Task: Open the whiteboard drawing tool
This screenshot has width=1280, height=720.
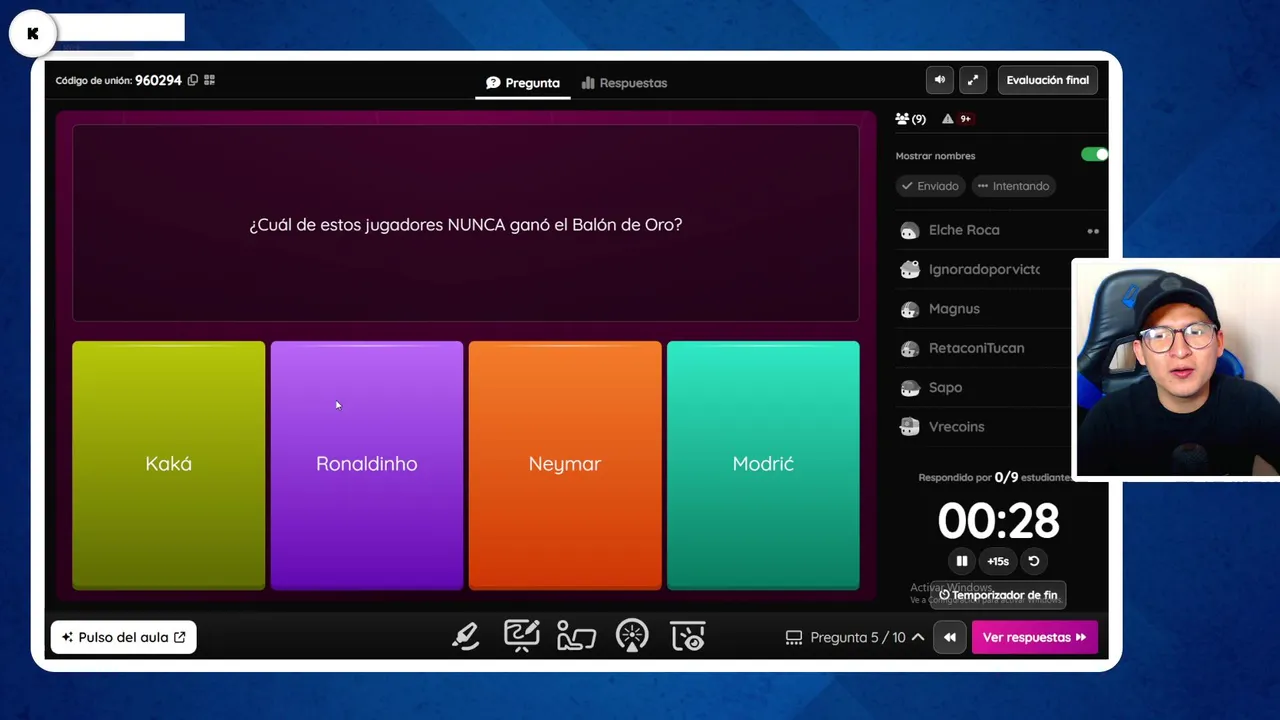Action: tap(521, 636)
